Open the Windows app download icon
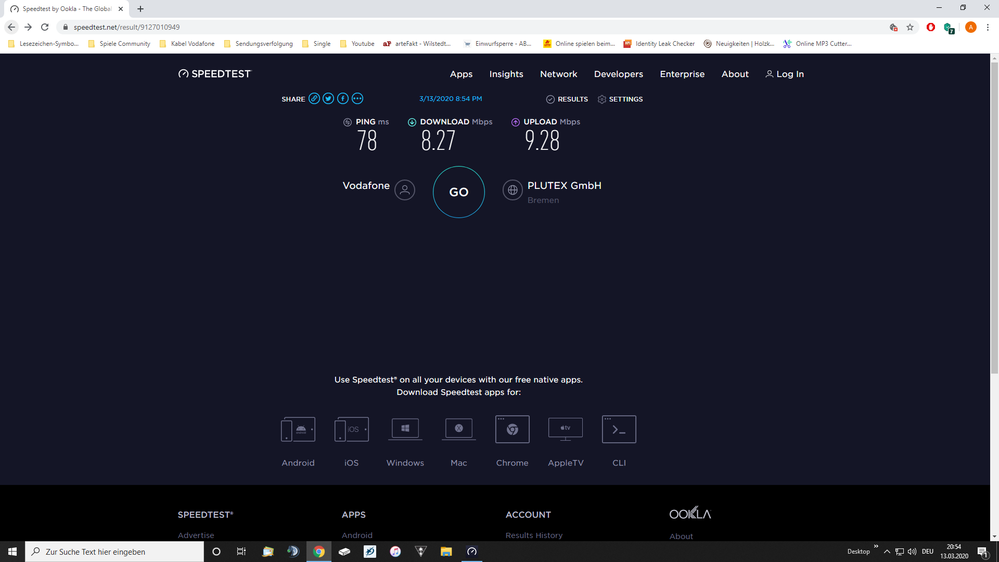999x562 pixels. [x=405, y=429]
